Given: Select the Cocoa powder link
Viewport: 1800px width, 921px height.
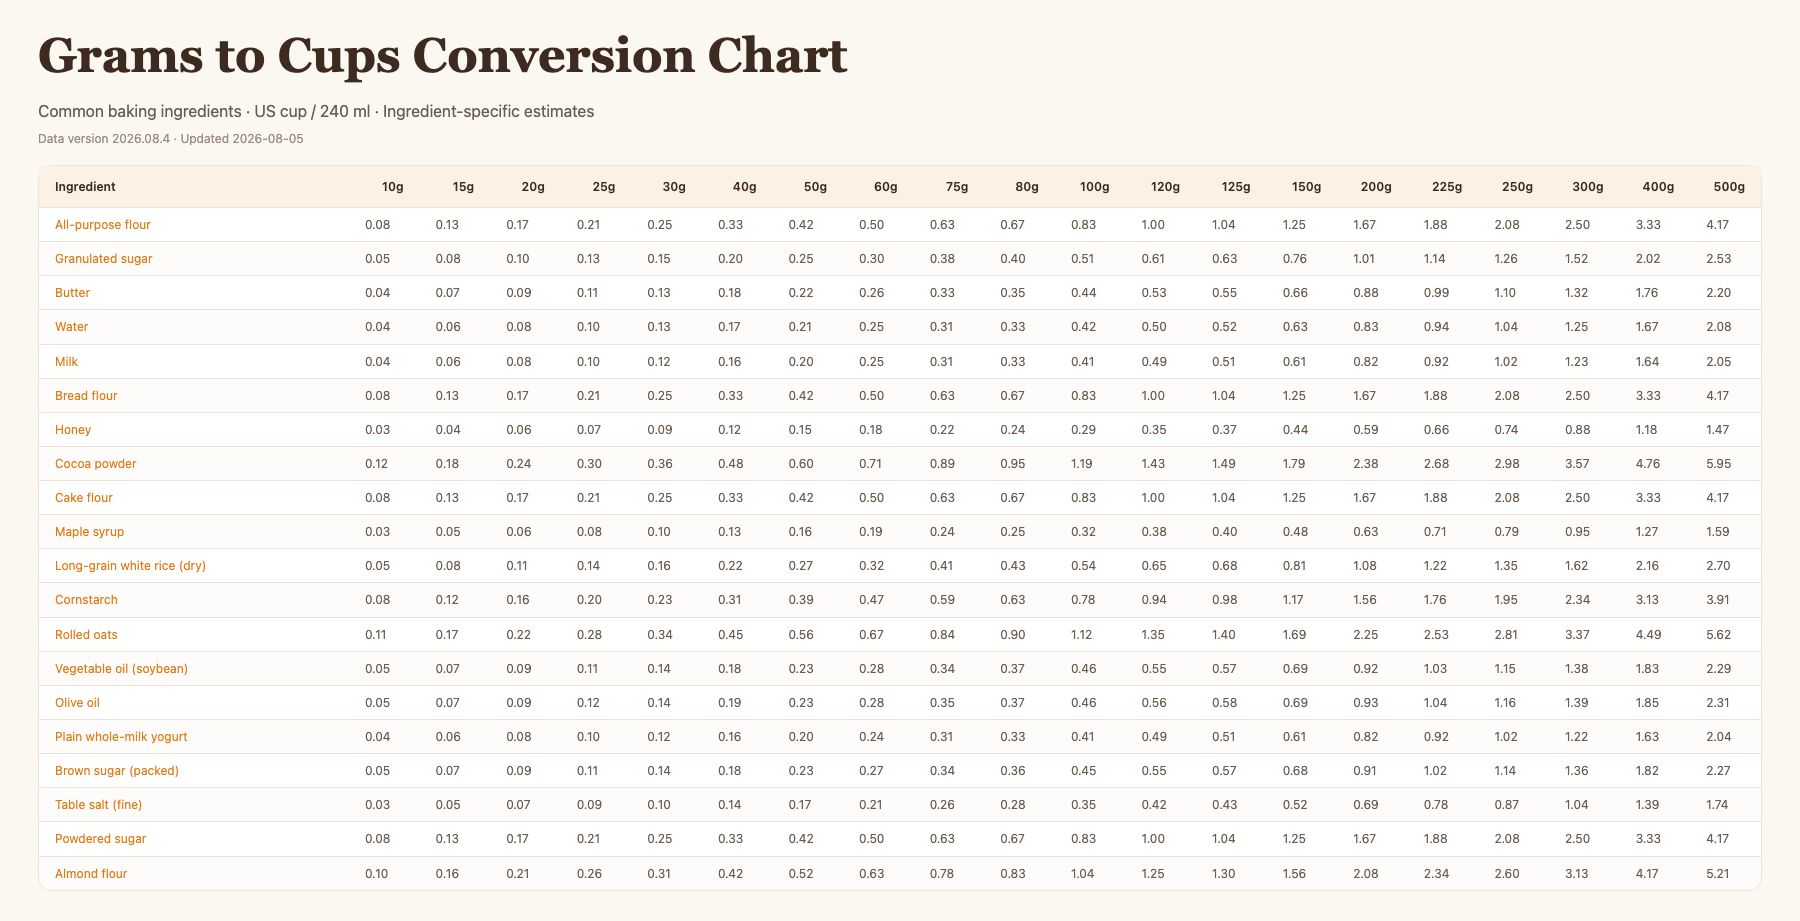Looking at the screenshot, I should [96, 464].
